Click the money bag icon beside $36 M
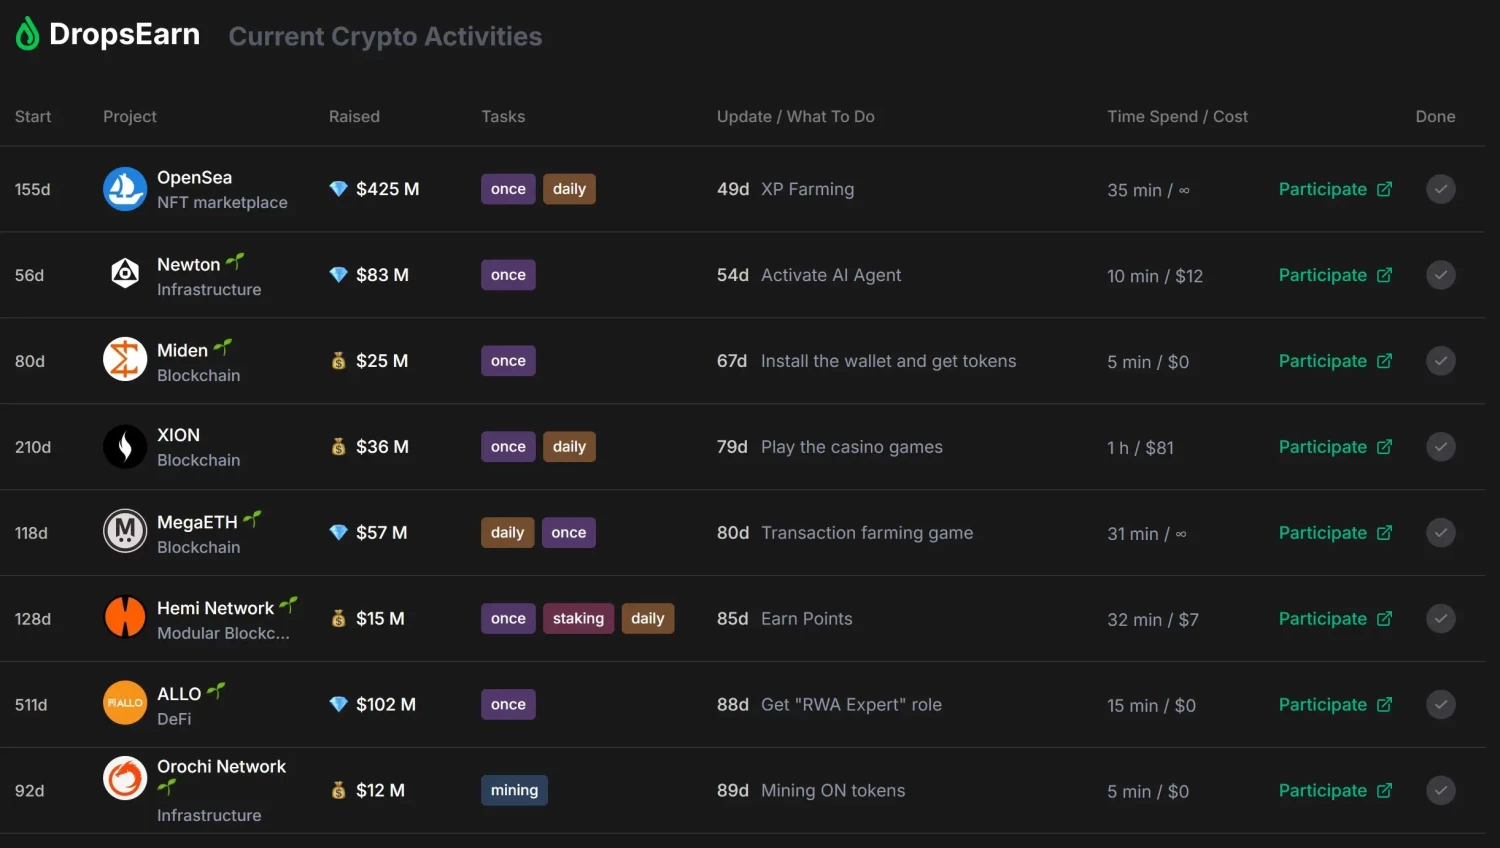The width and height of the screenshot is (1500, 848). 339,447
